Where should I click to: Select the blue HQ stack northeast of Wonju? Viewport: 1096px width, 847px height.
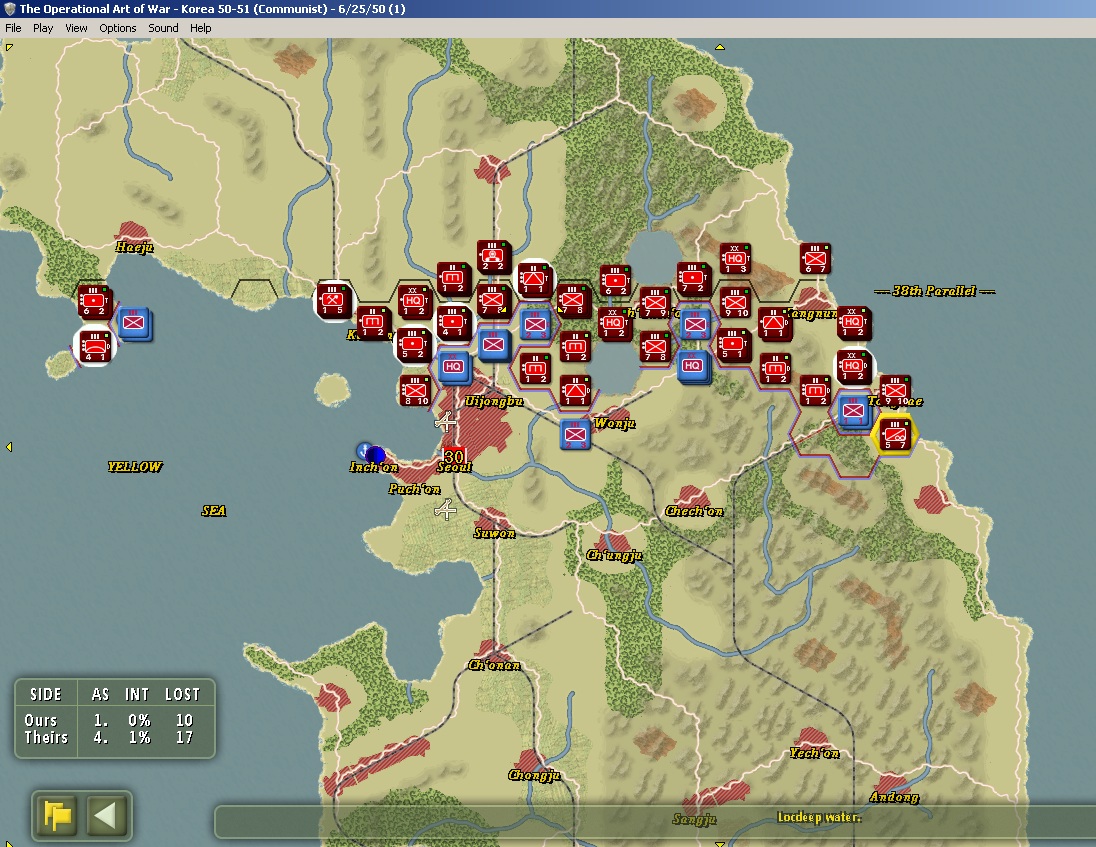click(693, 366)
